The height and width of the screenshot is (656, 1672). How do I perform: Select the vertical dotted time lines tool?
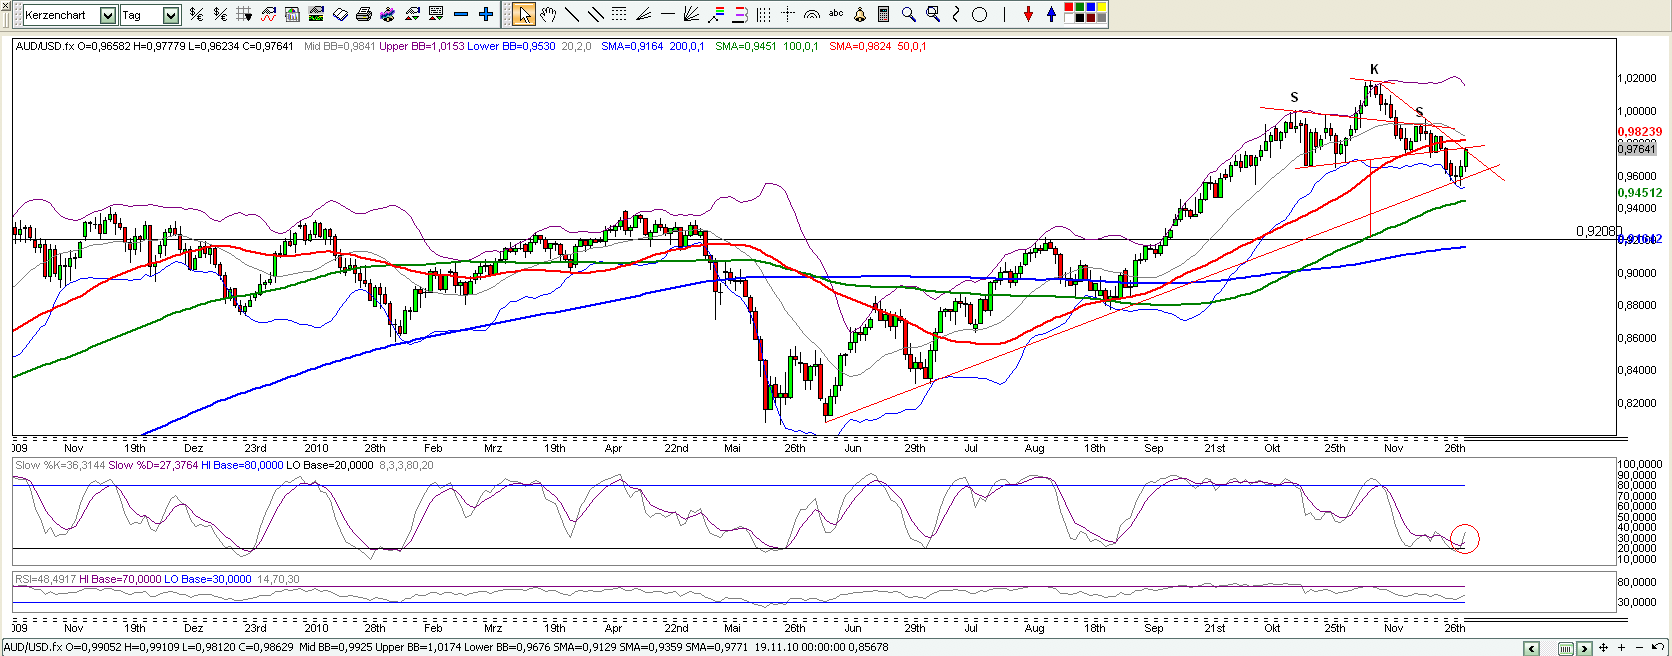(763, 14)
